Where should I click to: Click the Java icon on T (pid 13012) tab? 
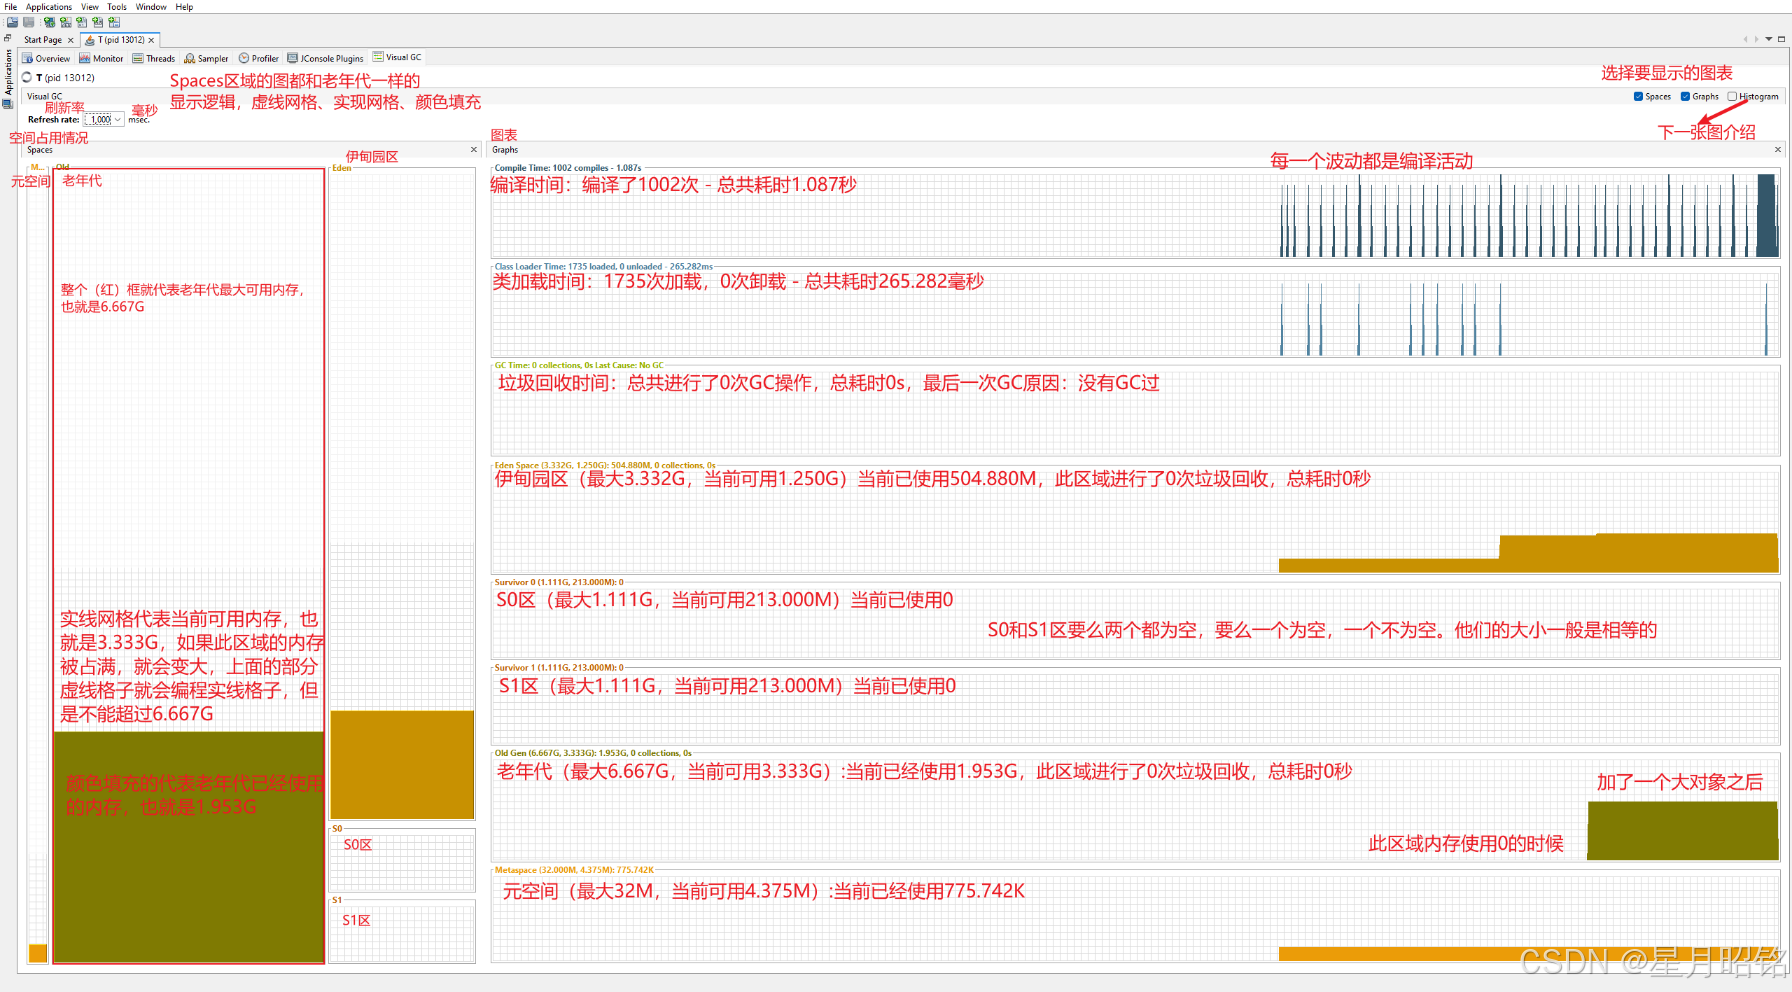[x=90, y=40]
